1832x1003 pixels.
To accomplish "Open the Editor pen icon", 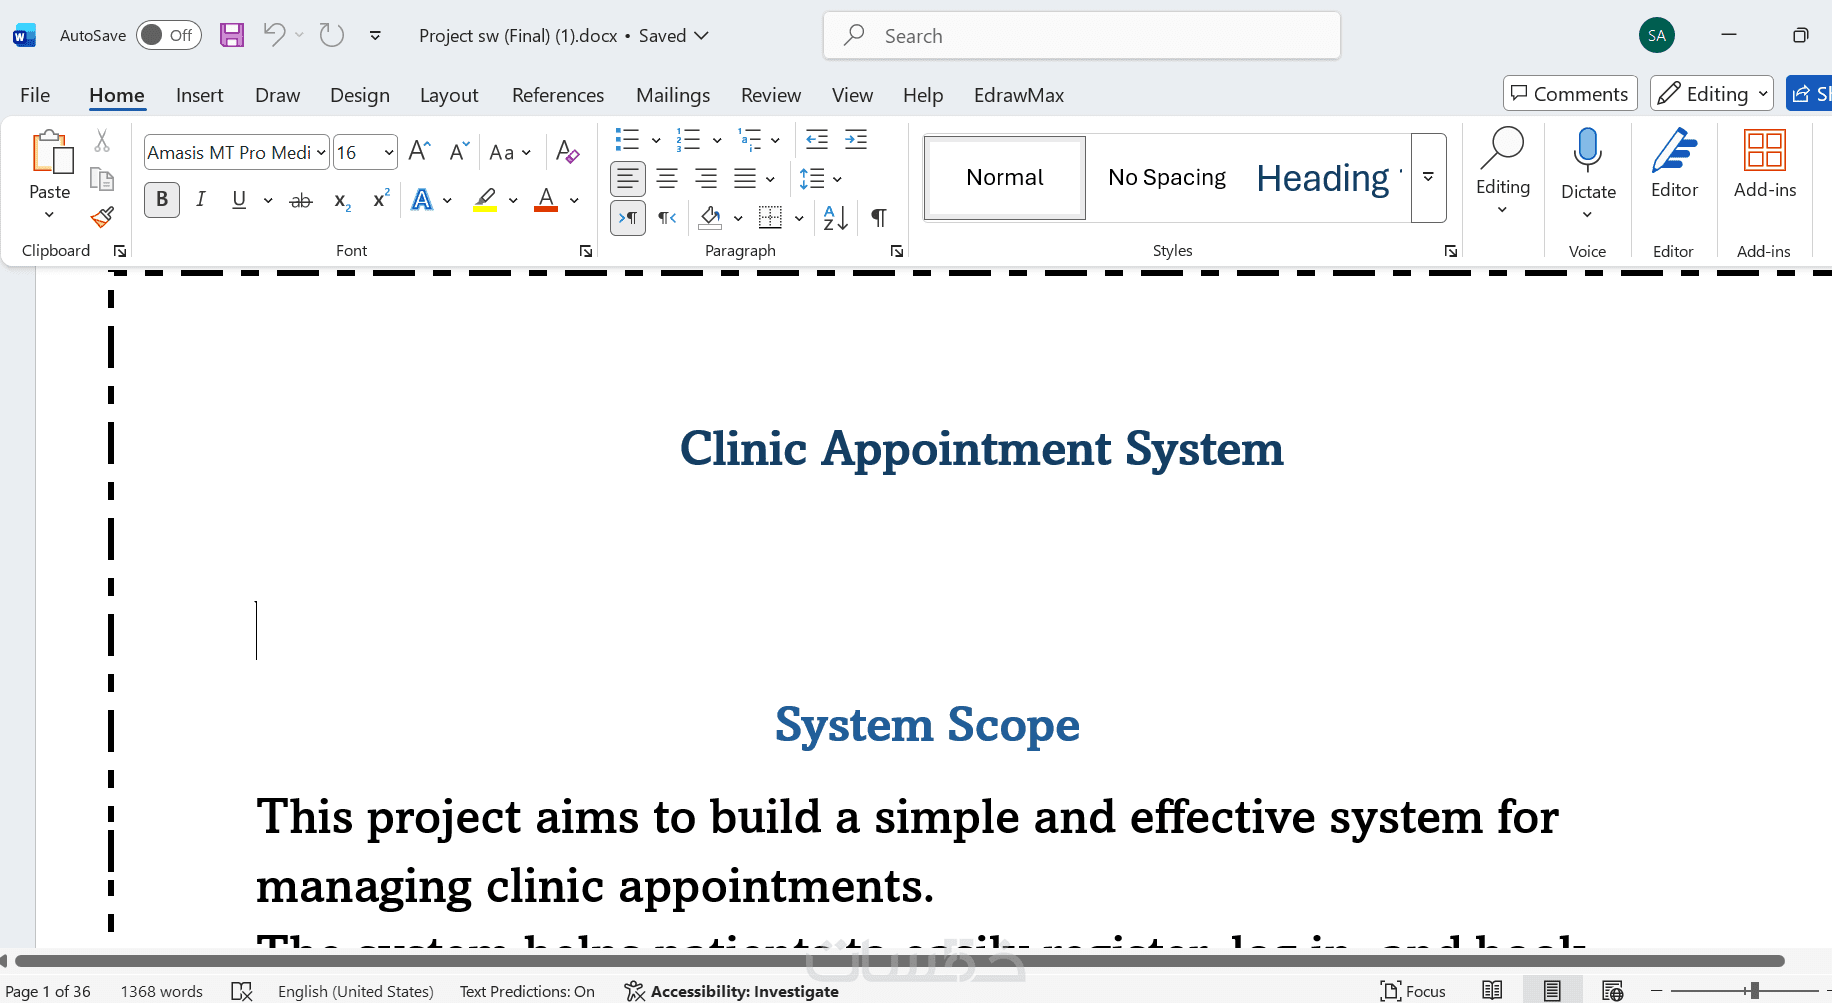I will pos(1674,151).
